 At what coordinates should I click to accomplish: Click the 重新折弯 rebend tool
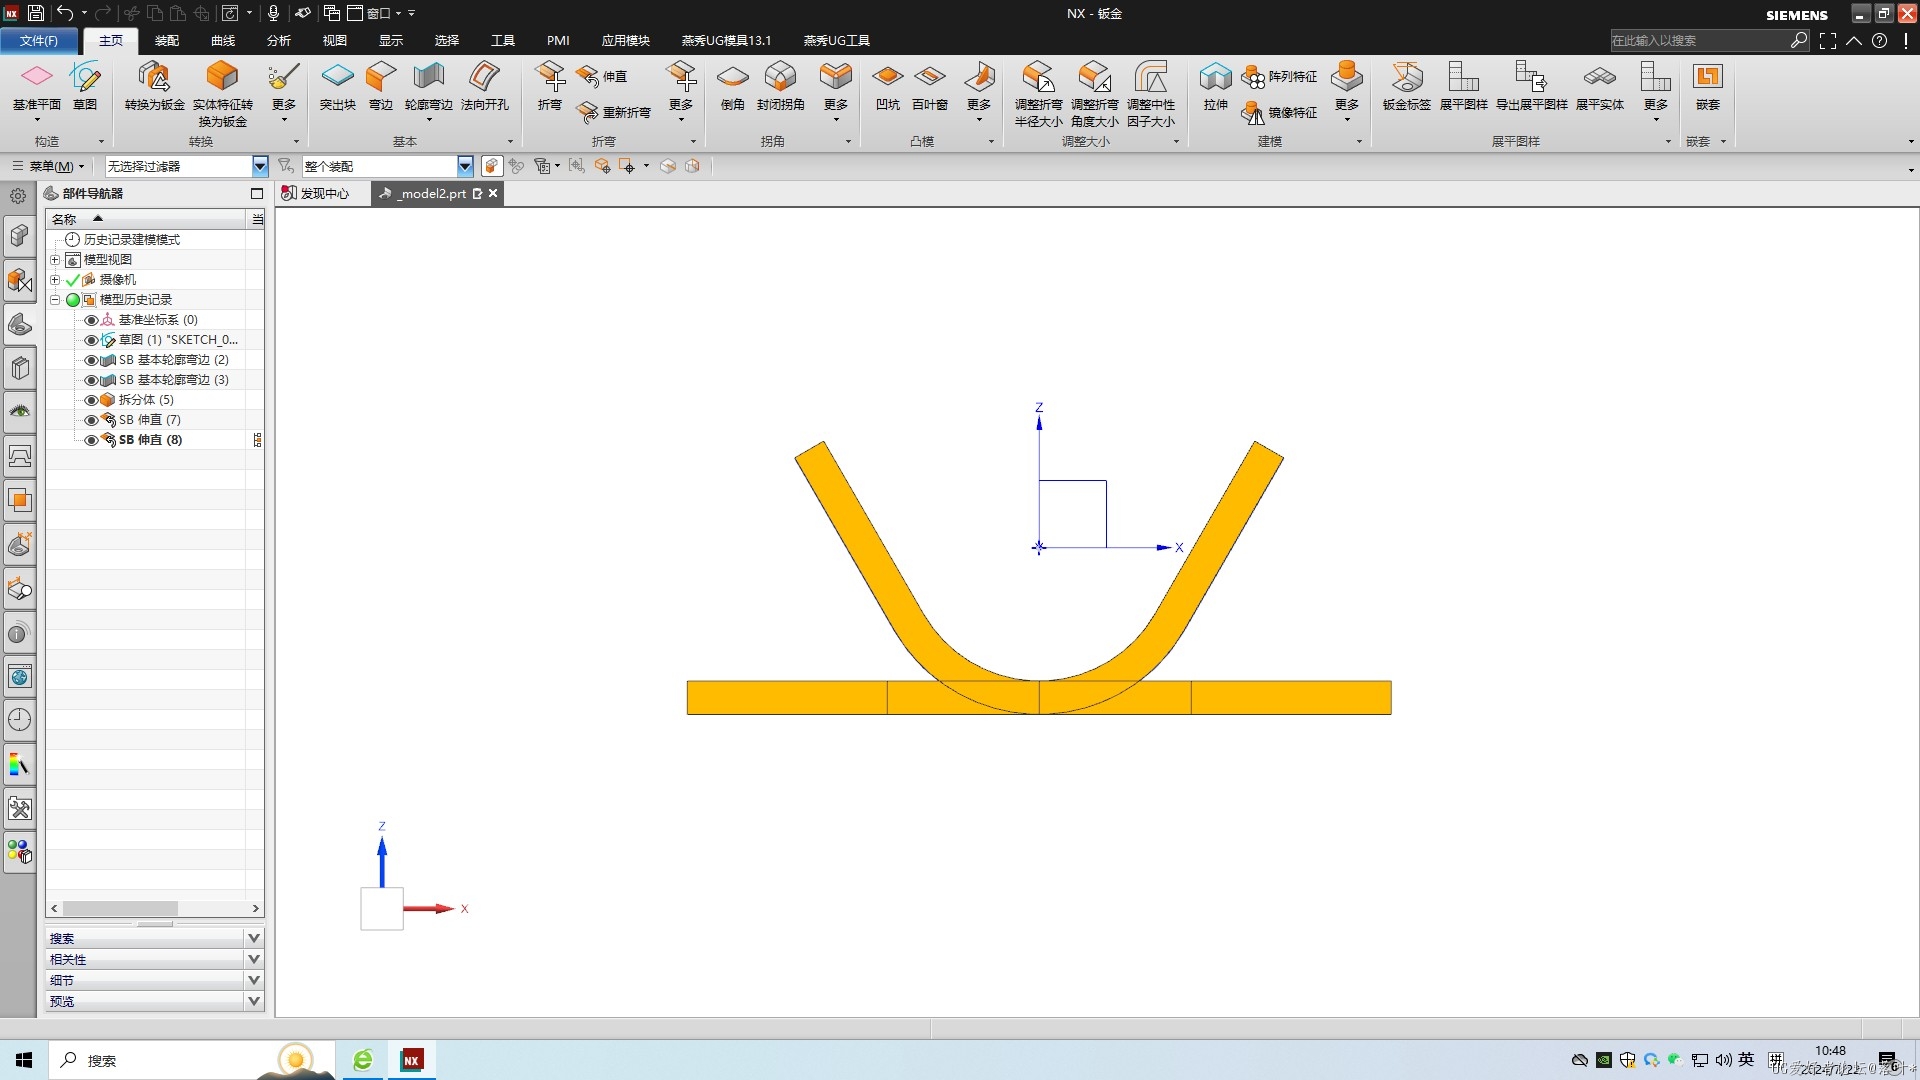pos(614,113)
